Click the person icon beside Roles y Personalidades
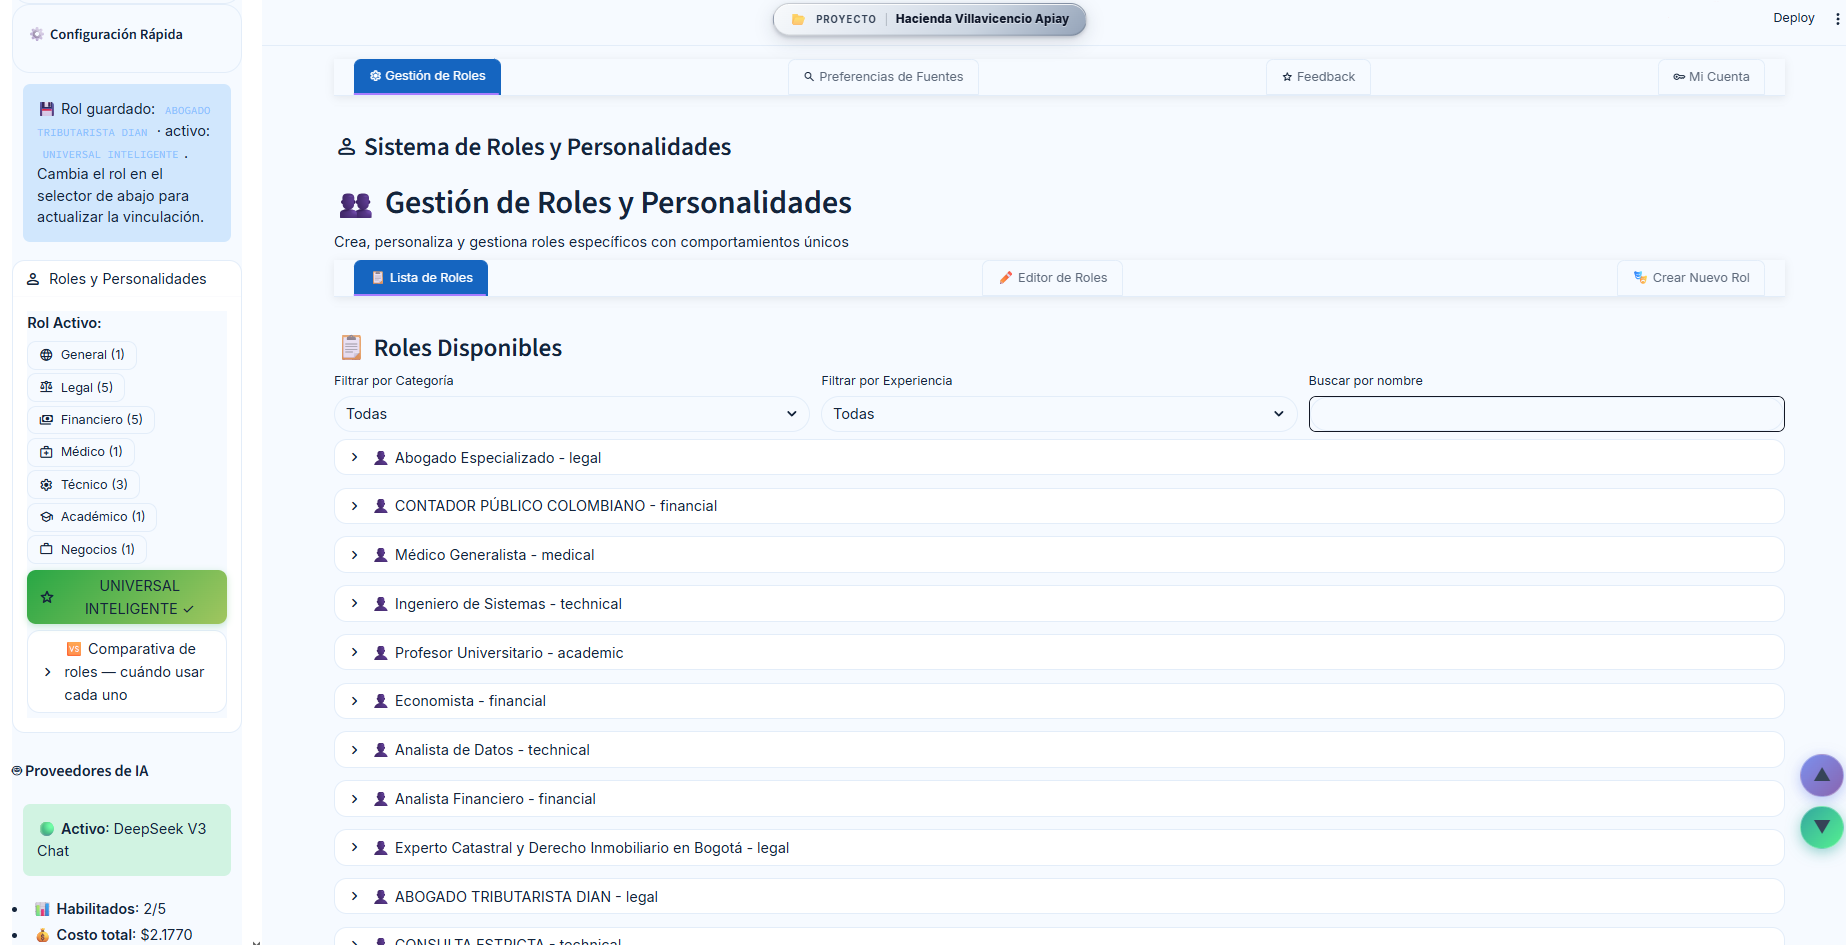The width and height of the screenshot is (1846, 945). pyautogui.click(x=33, y=279)
